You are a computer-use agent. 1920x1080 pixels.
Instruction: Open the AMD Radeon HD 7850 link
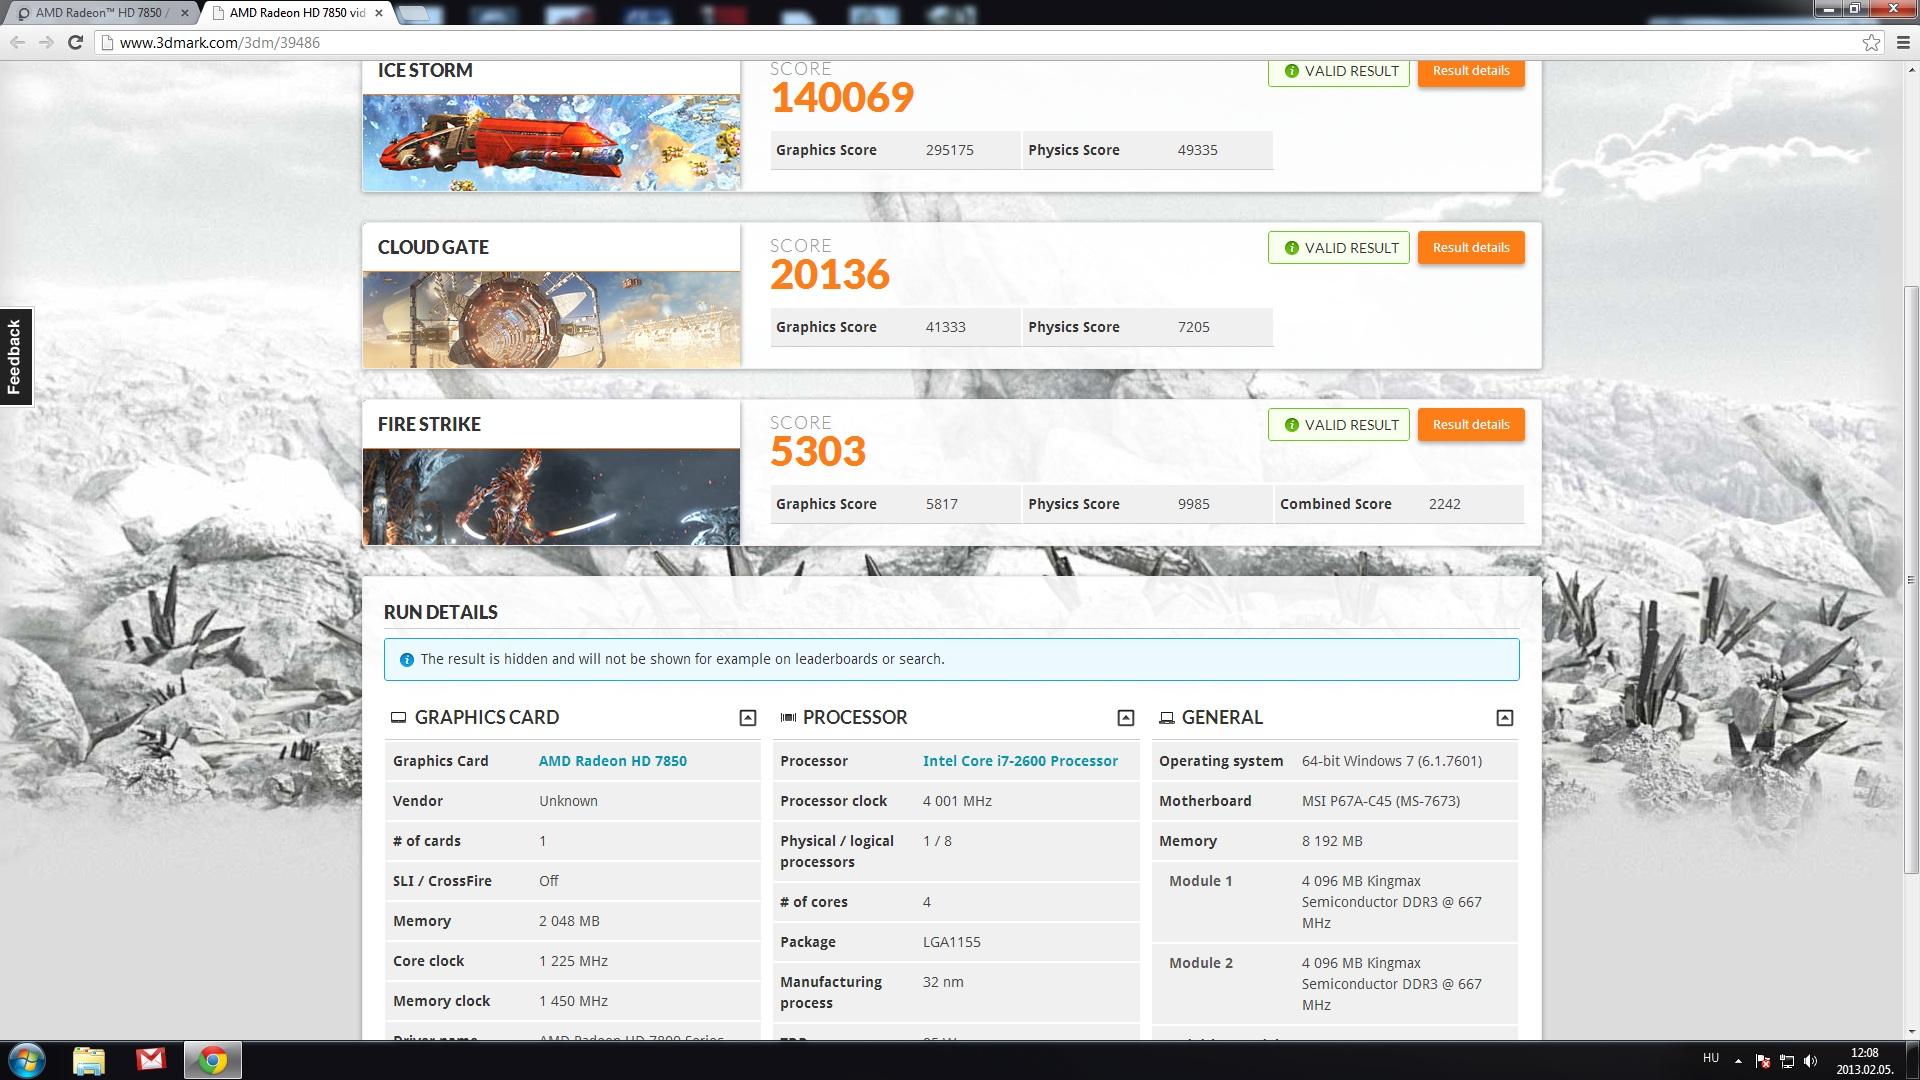pyautogui.click(x=612, y=761)
